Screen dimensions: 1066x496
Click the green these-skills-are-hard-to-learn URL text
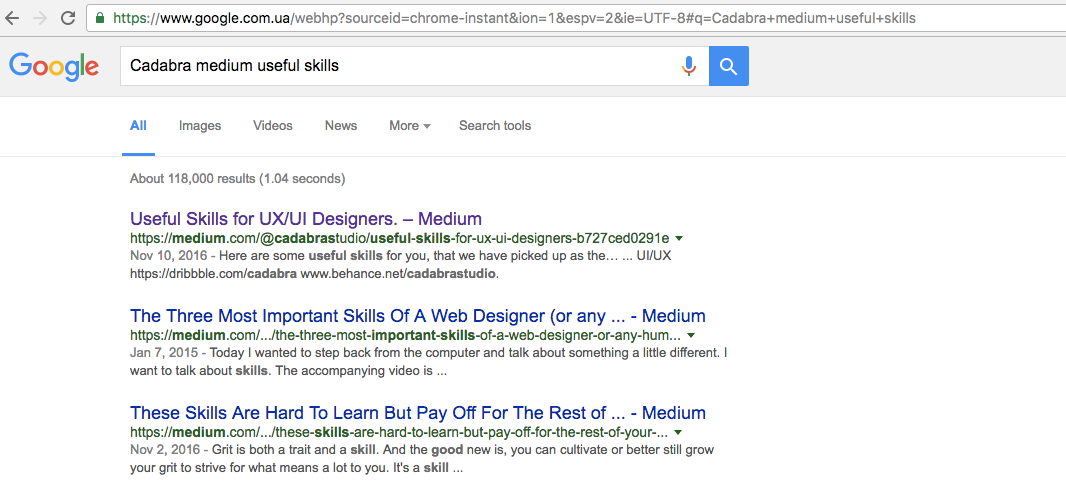(398, 433)
